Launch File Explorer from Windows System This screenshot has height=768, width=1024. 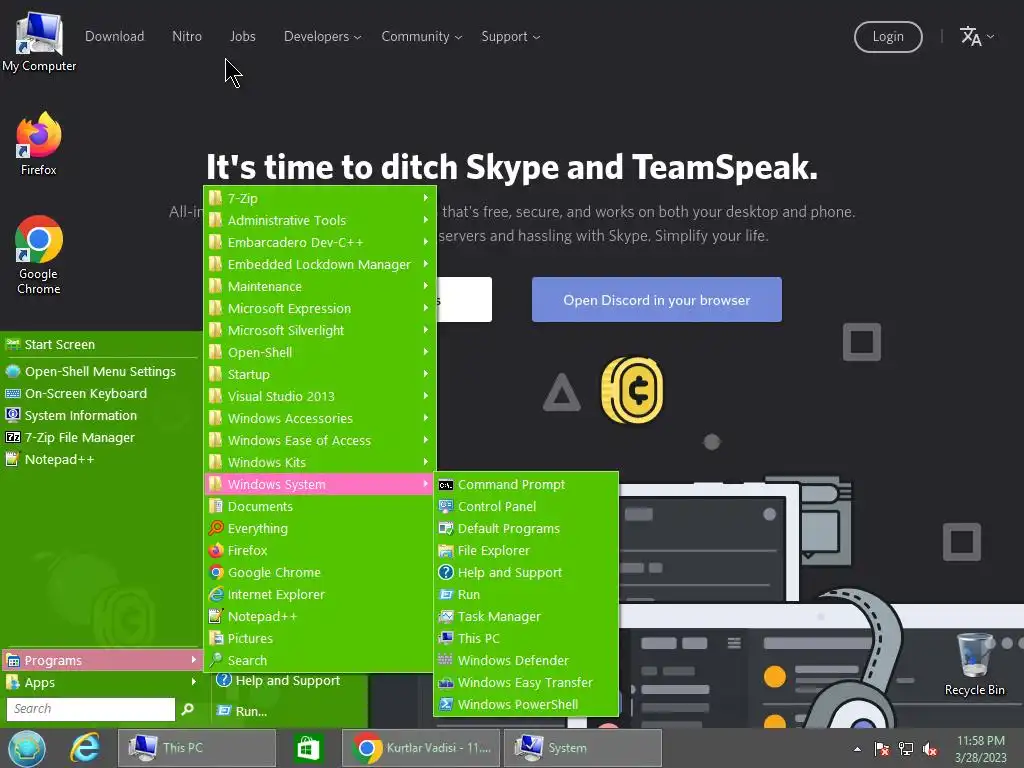point(526,551)
